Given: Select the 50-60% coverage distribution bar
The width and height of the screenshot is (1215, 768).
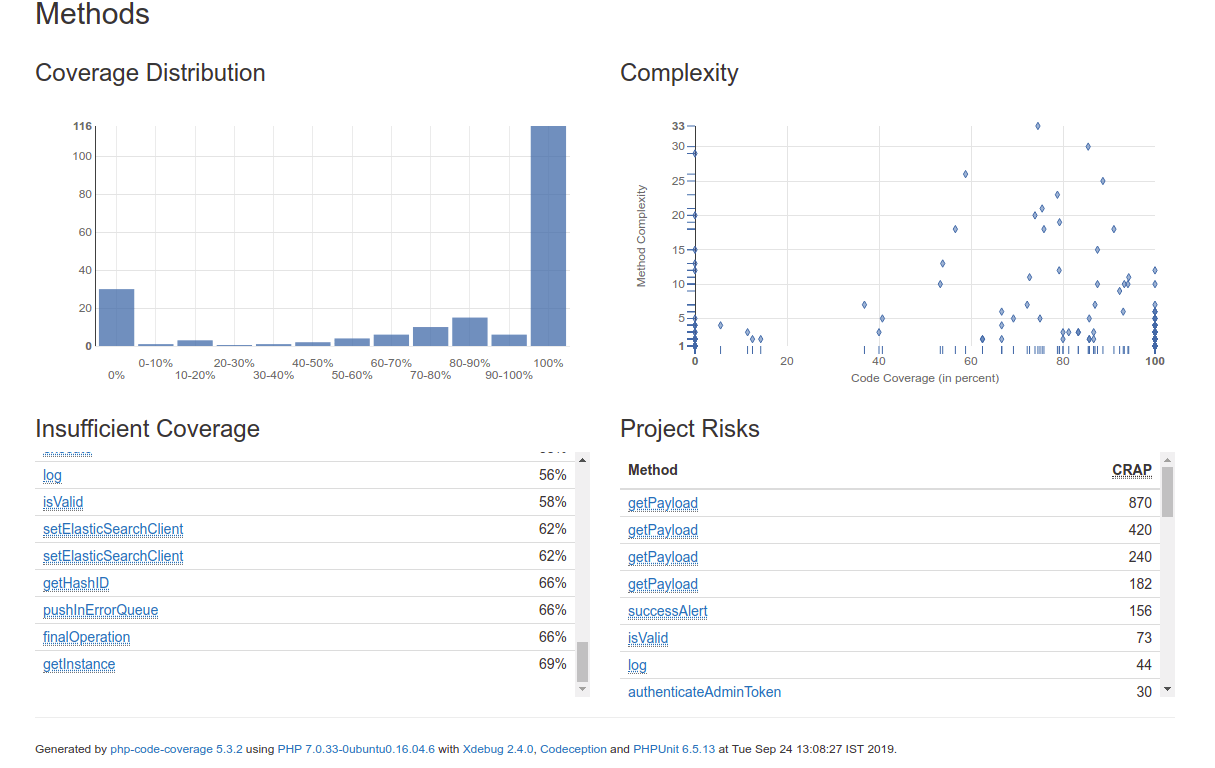Looking at the screenshot, I should [352, 342].
